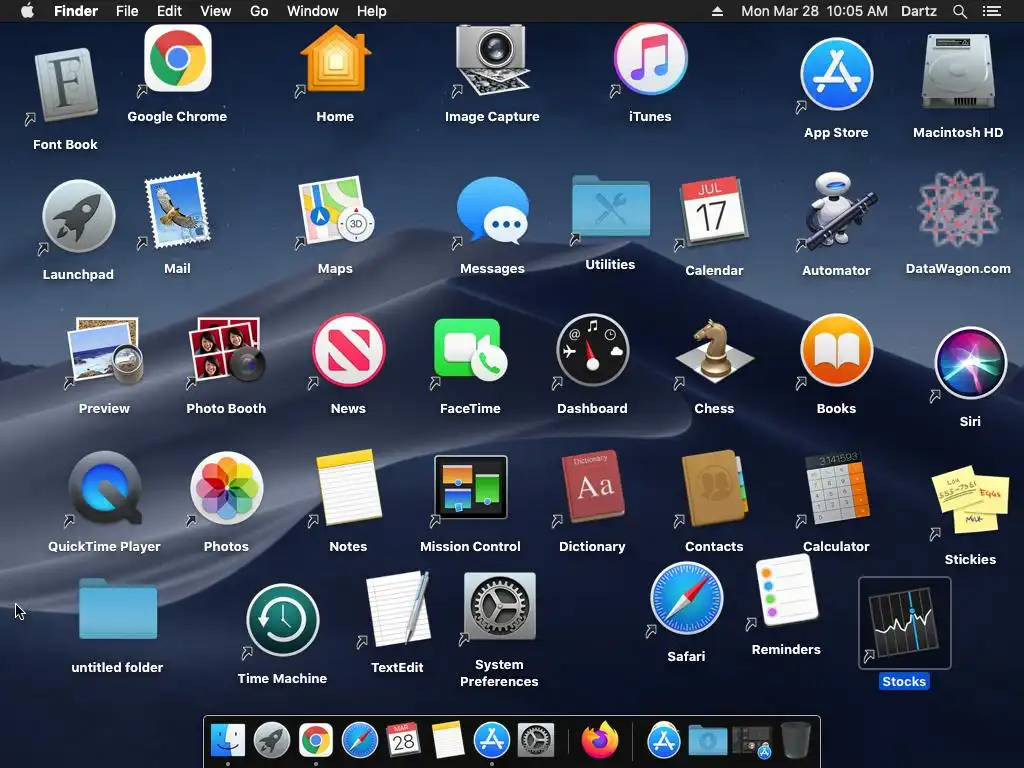Click the iTunes desktop icon
Screen dimensions: 1024x768
coord(650,59)
